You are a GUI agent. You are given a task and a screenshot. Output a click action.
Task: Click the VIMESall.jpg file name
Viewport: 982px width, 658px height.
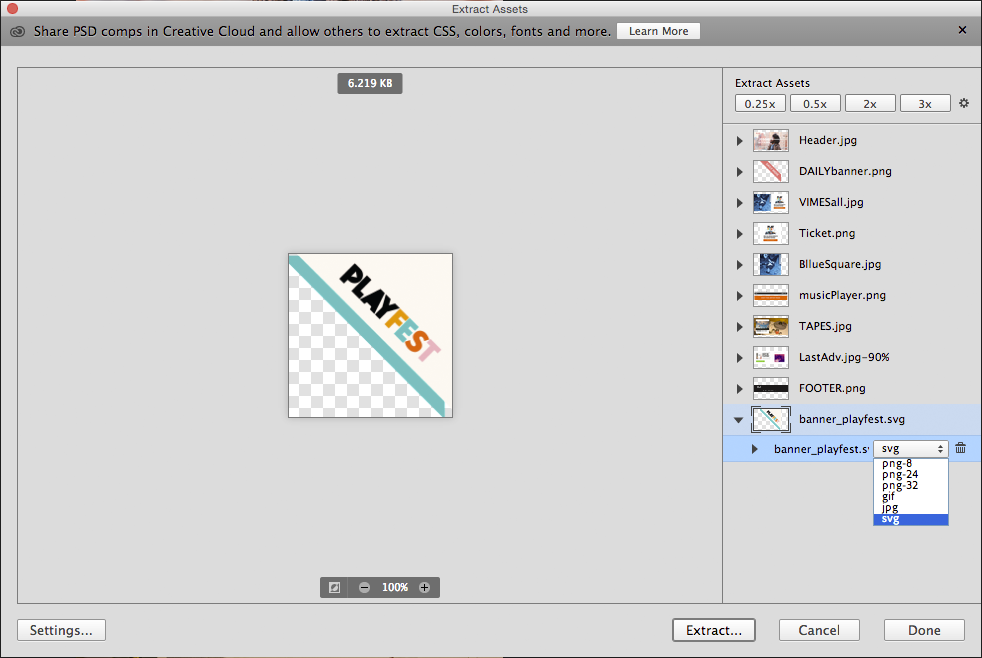(x=831, y=202)
